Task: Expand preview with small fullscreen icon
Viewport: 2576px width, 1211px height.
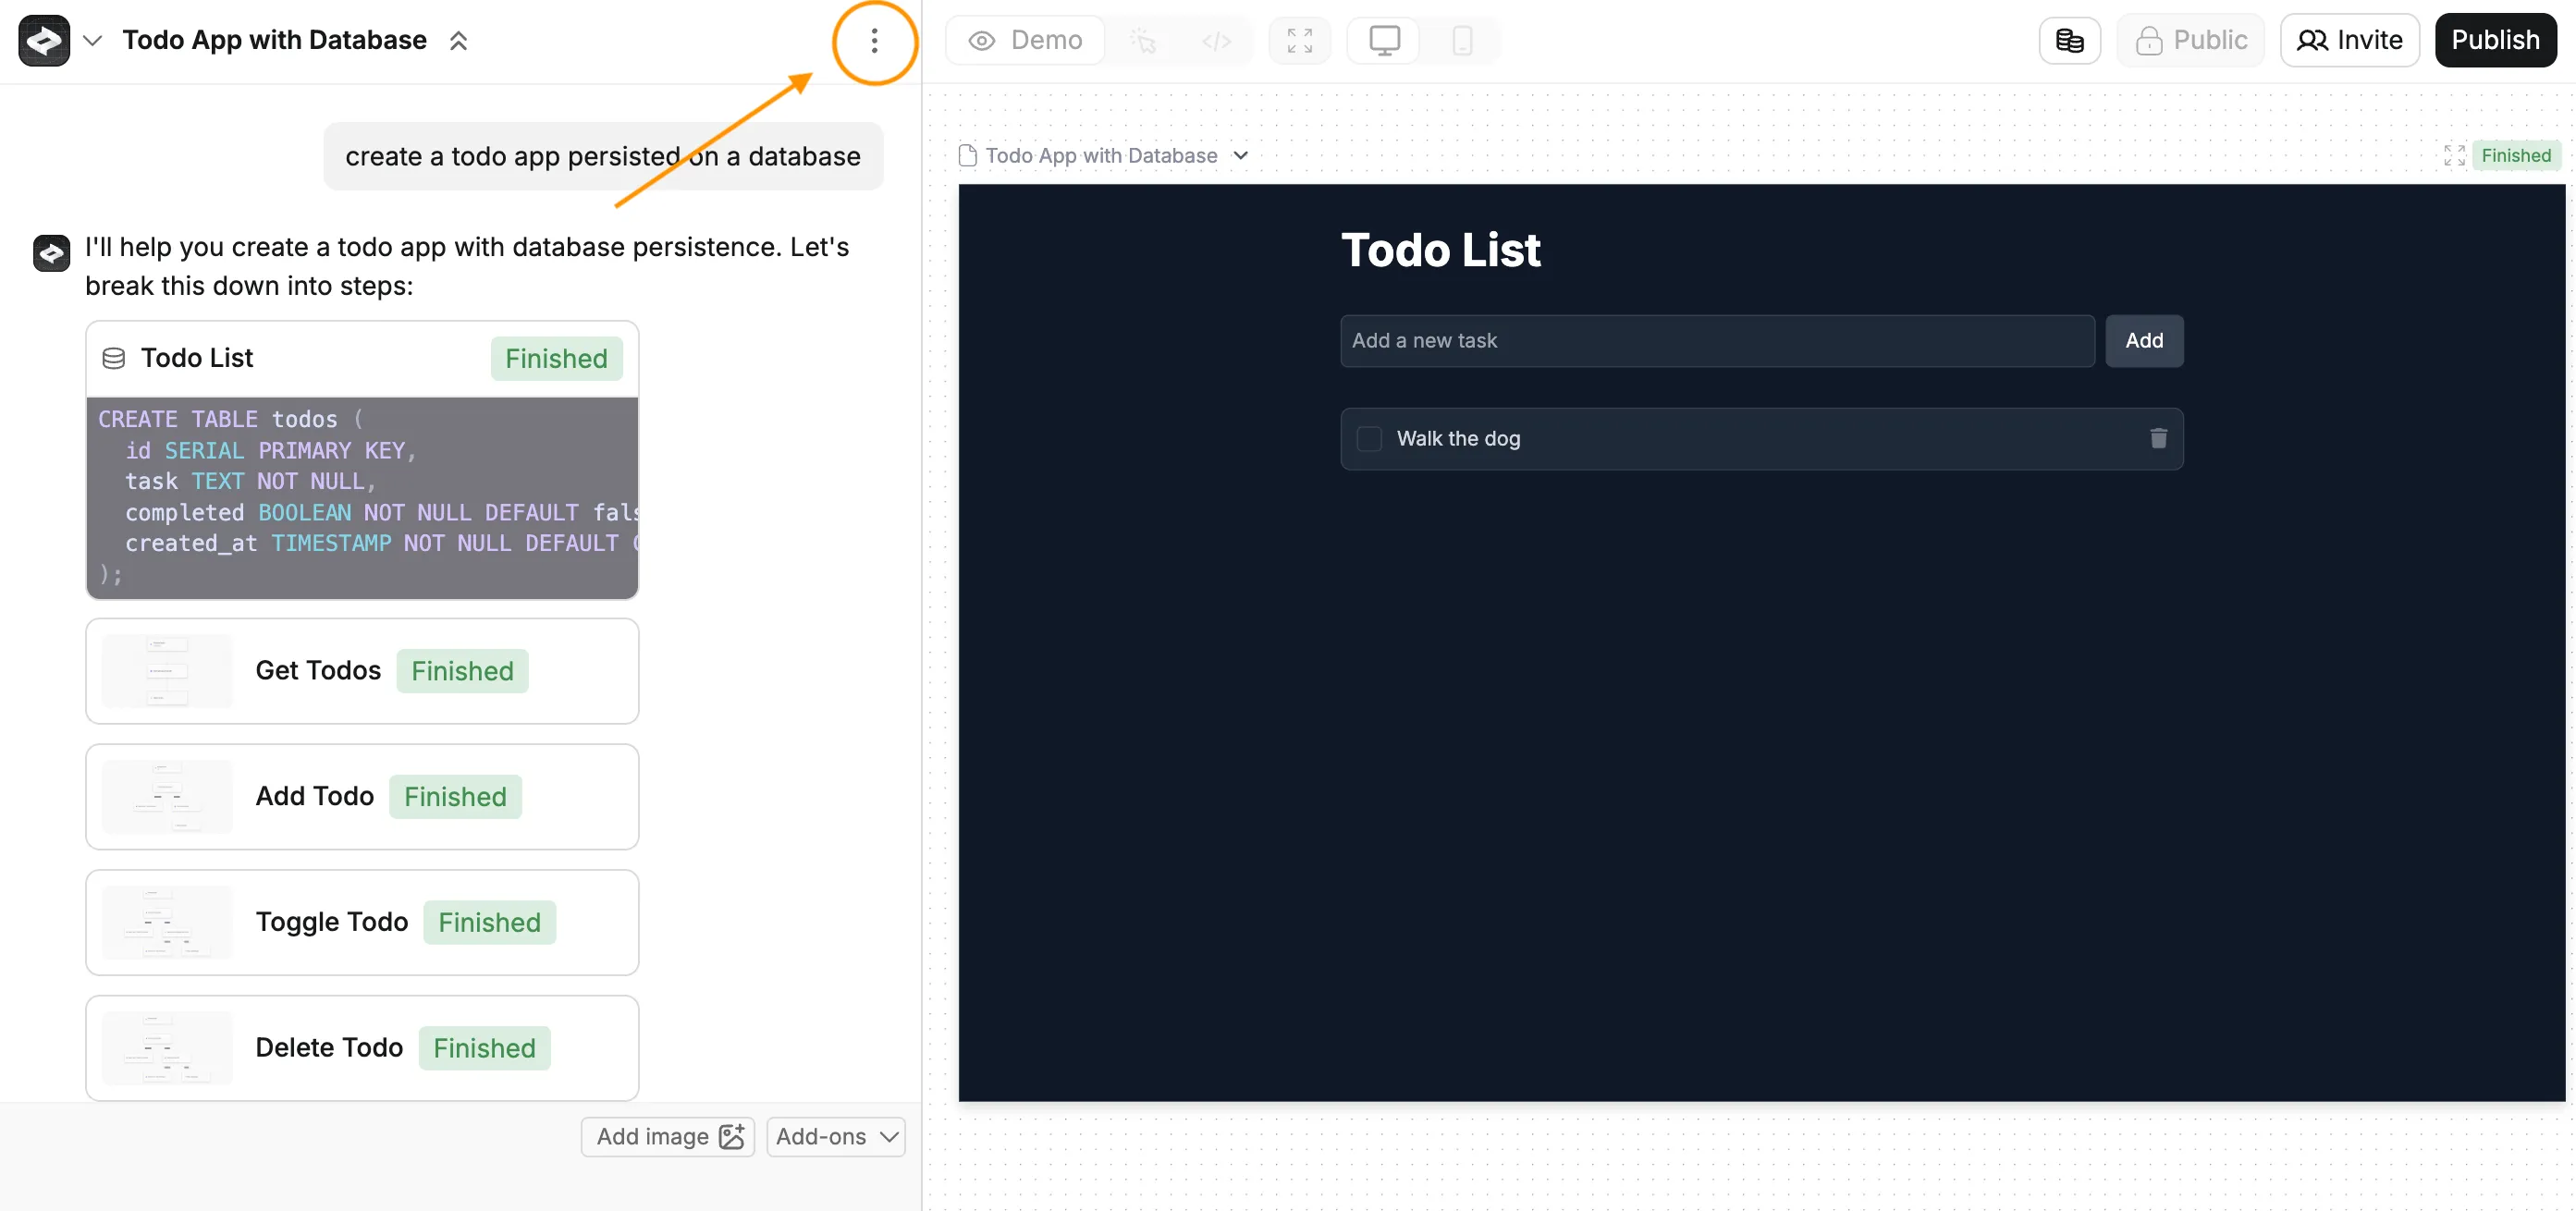Action: [2453, 155]
